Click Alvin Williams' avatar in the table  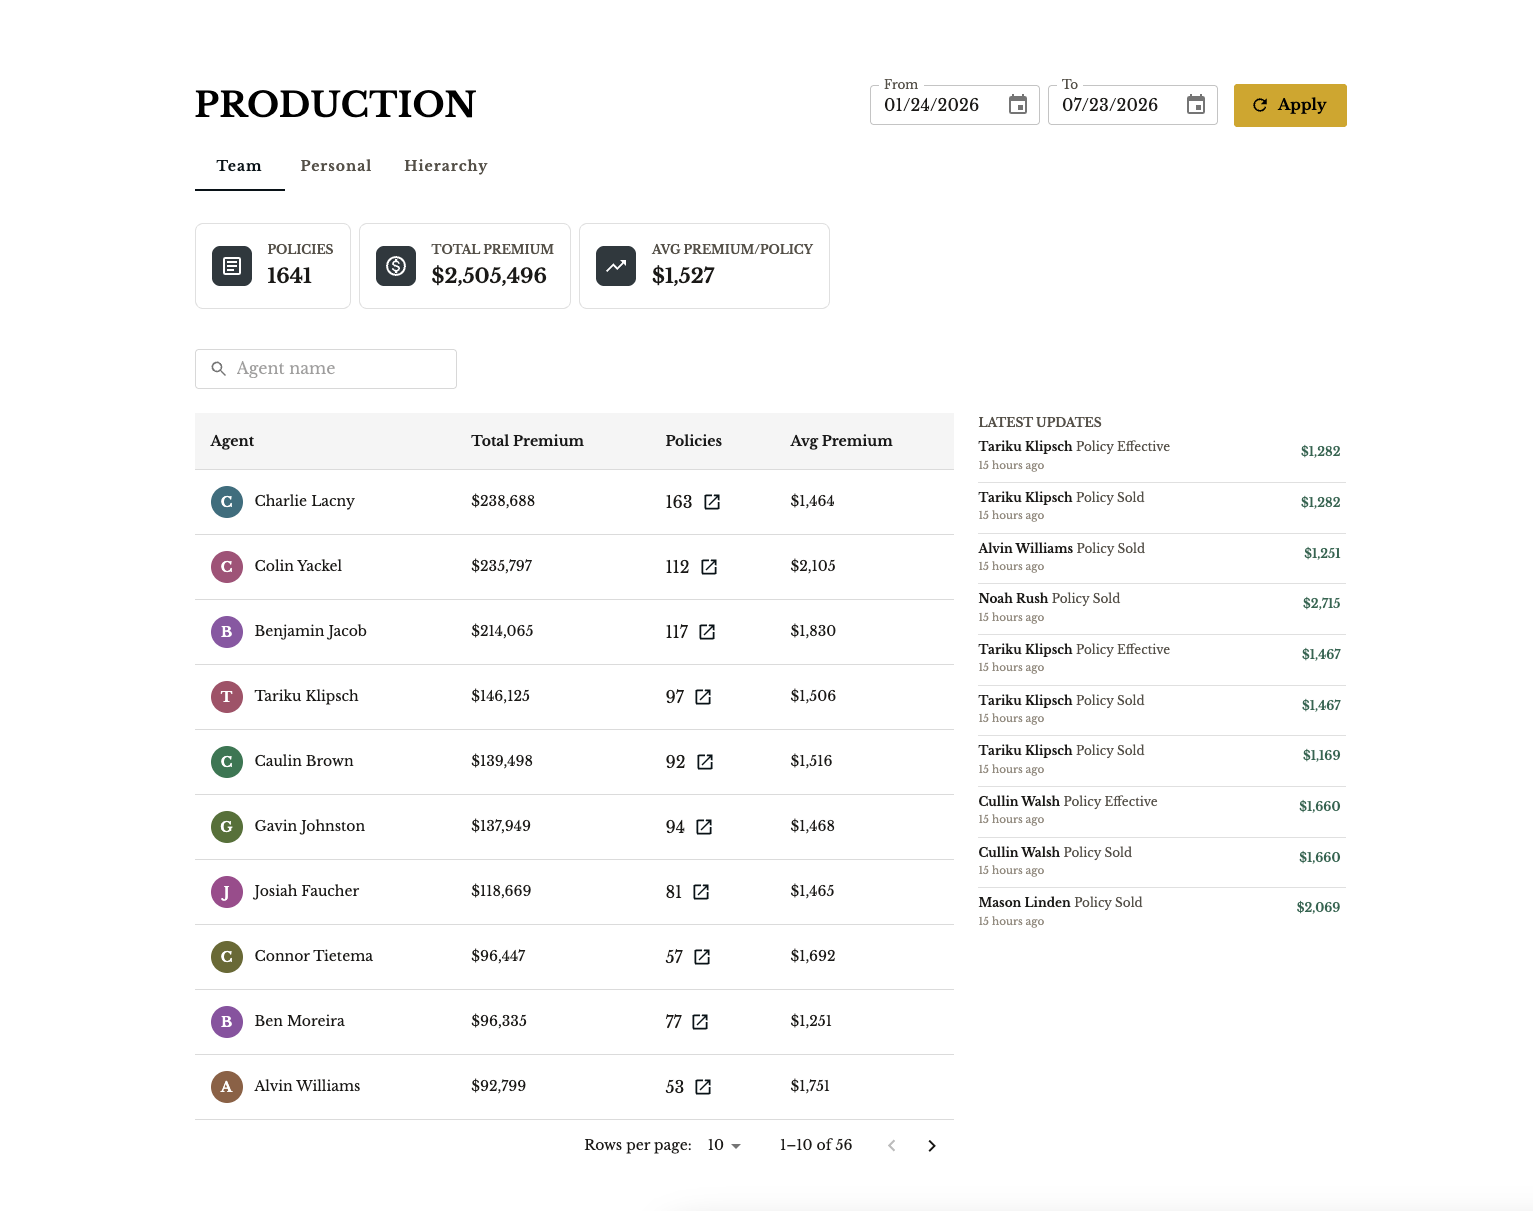click(227, 1087)
